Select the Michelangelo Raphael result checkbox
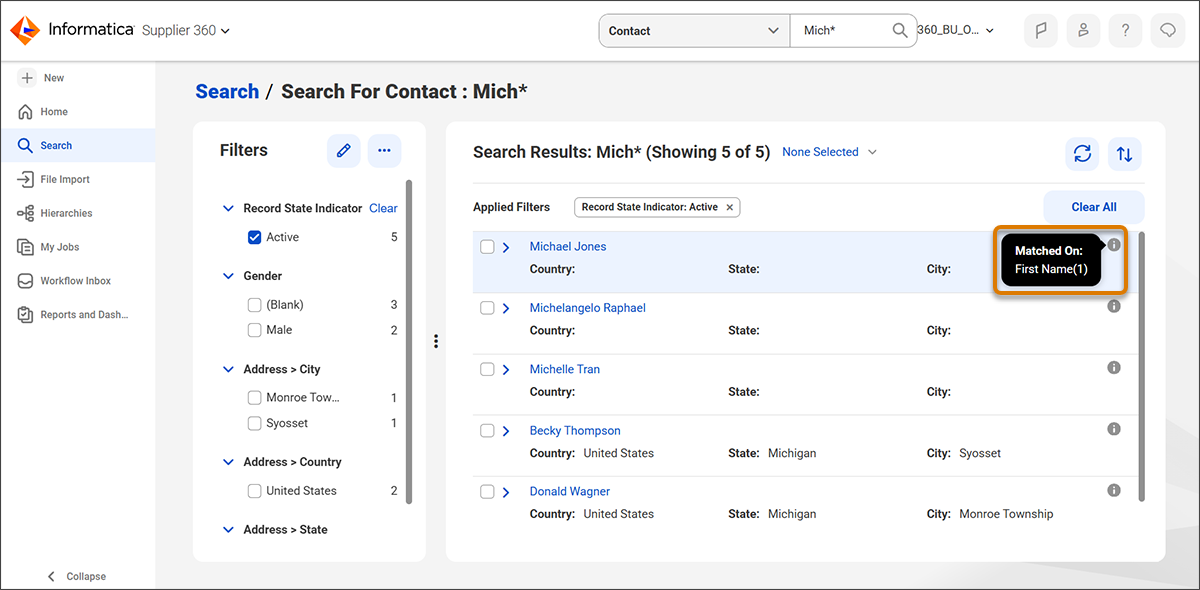 (487, 308)
